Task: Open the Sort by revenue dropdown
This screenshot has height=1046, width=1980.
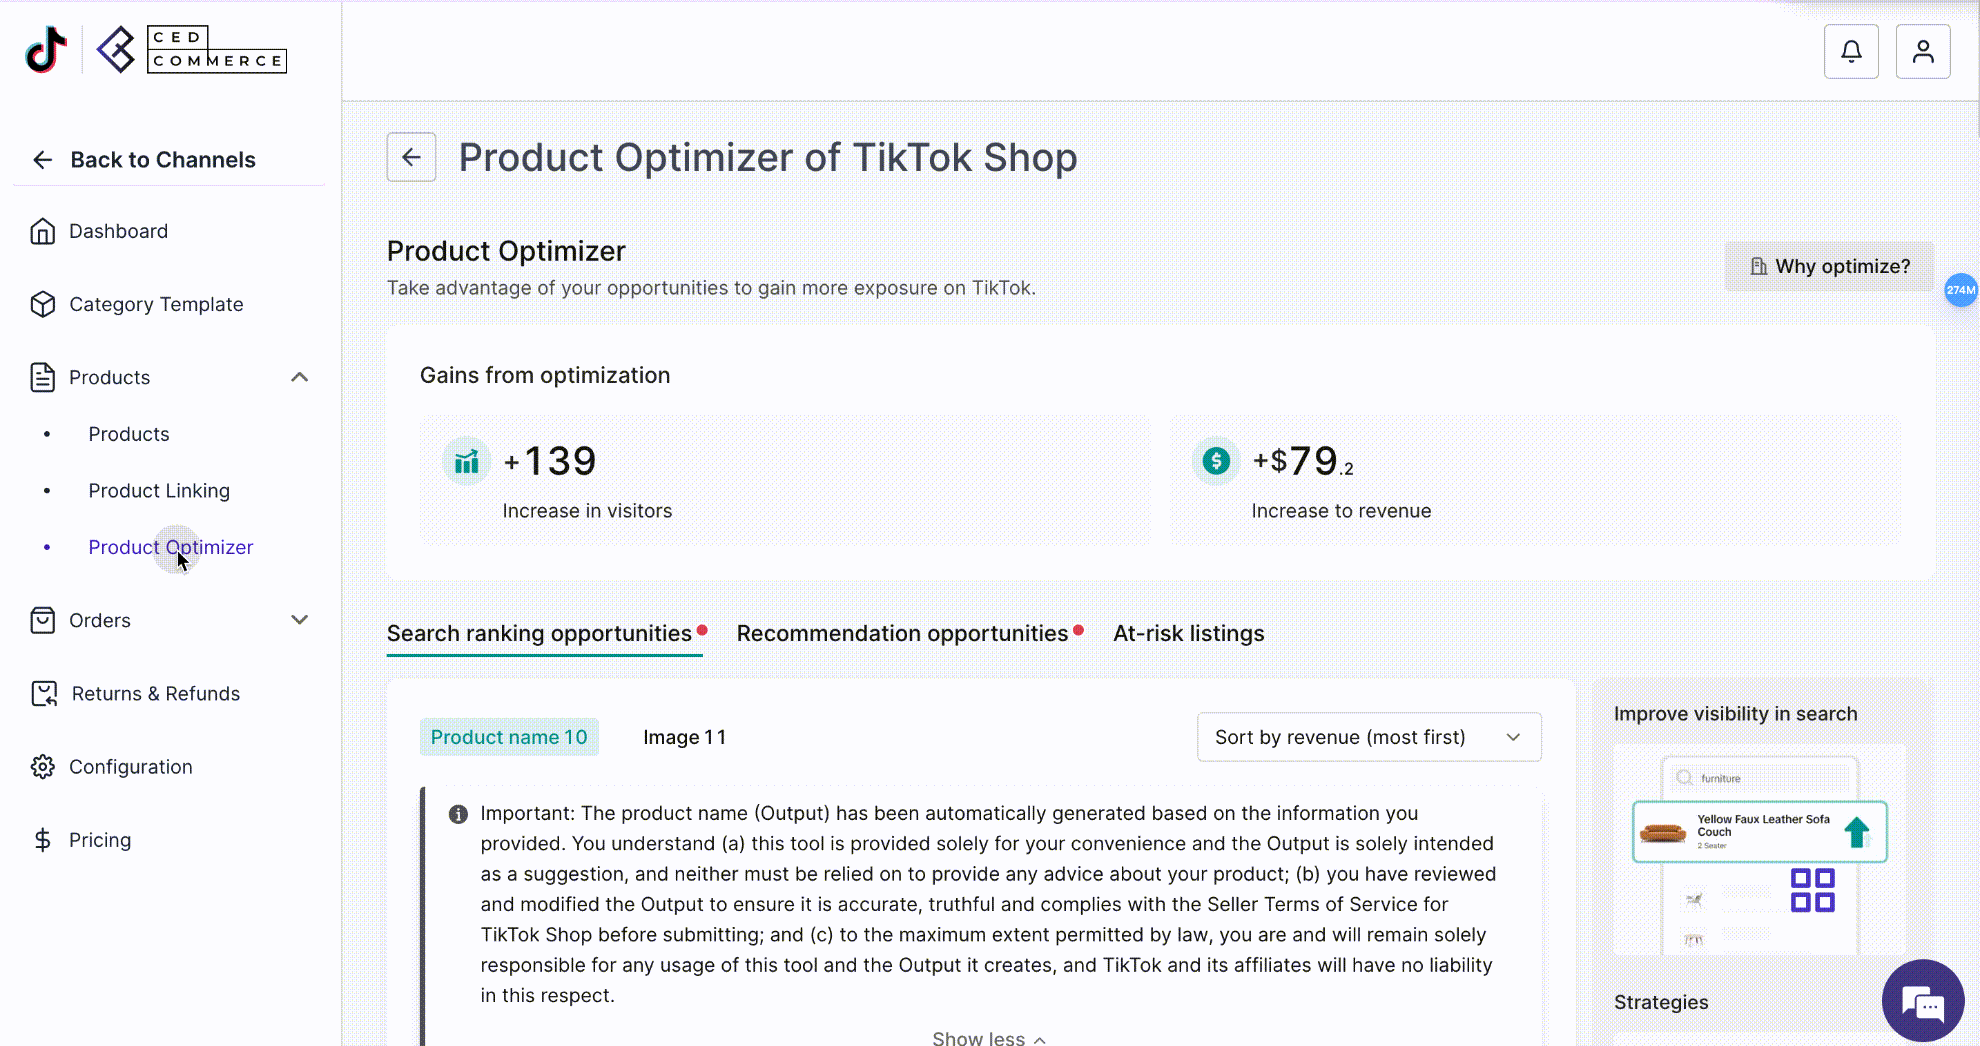Action: coord(1369,737)
